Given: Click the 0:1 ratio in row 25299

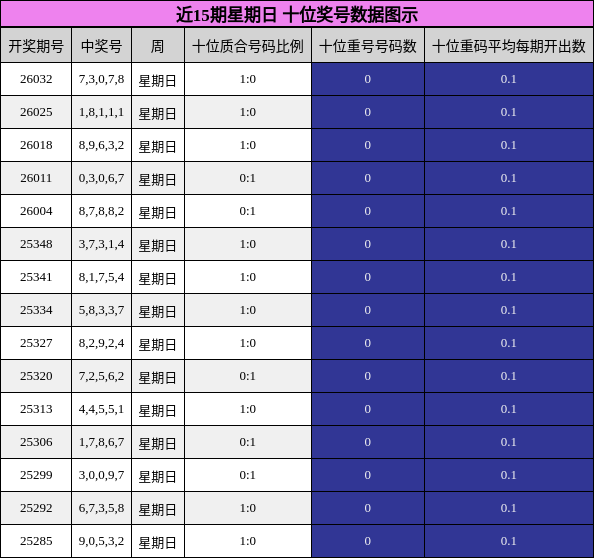Looking at the screenshot, I should click(x=248, y=475).
